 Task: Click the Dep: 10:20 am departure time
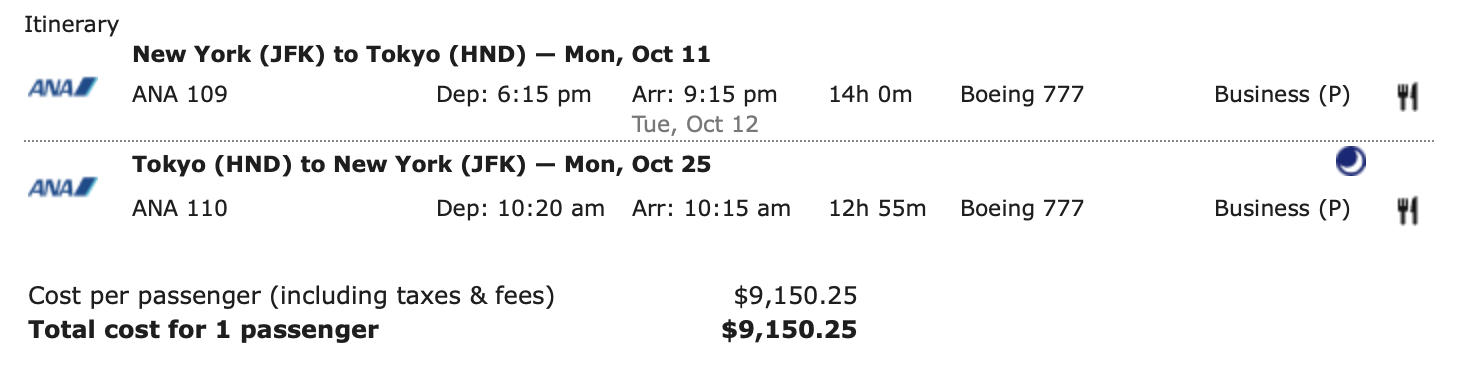[521, 209]
